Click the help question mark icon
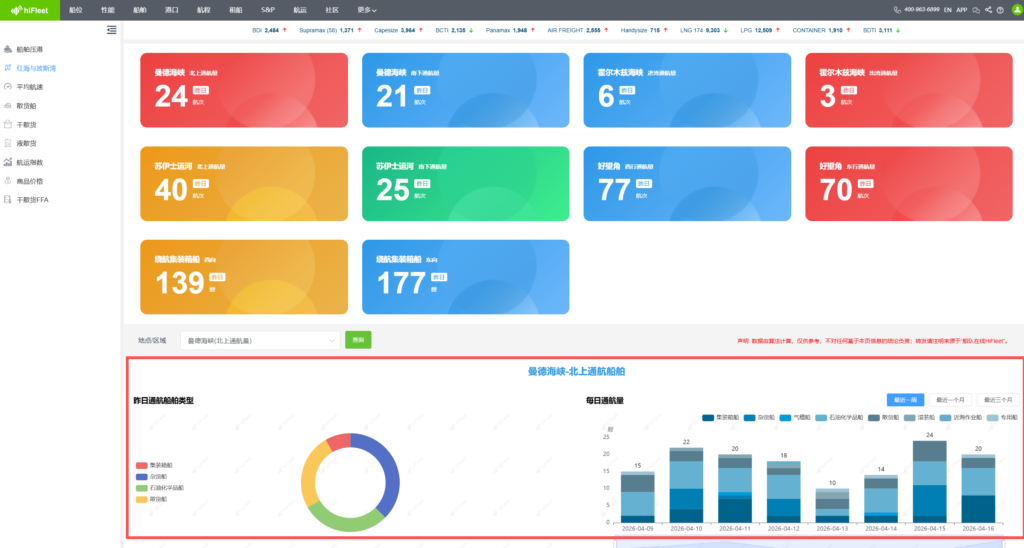Screen dimensions: 1024x548 point(1000,10)
